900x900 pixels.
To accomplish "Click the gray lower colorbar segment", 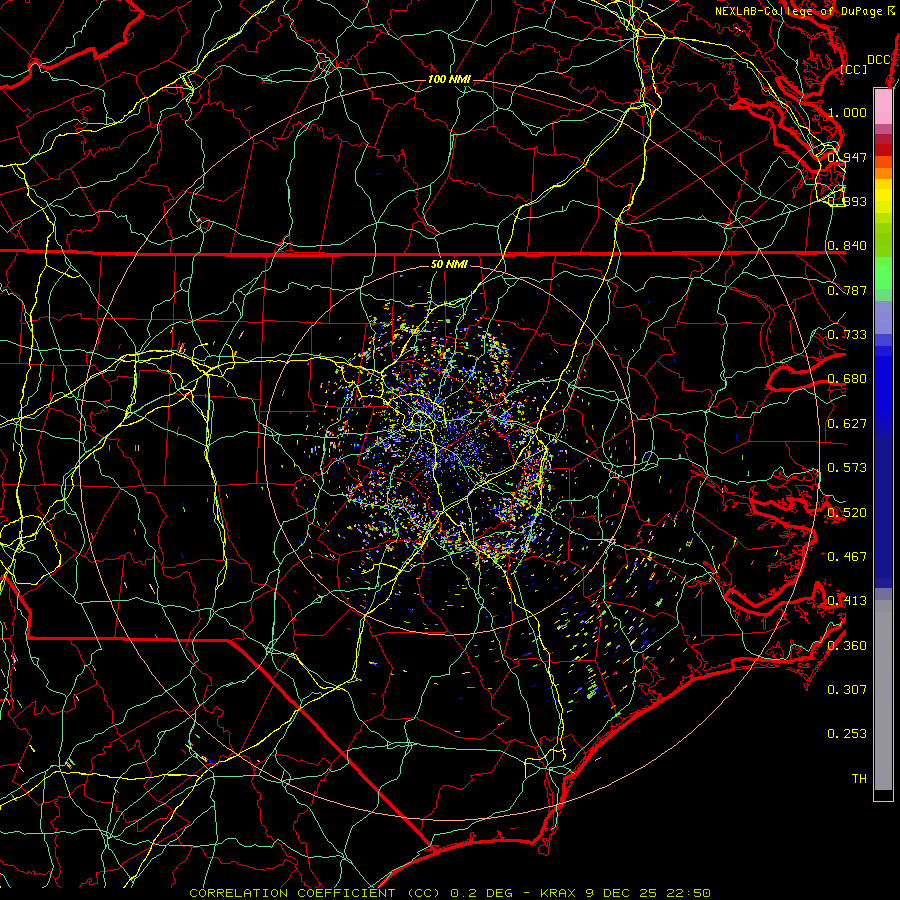I will coord(883,695).
